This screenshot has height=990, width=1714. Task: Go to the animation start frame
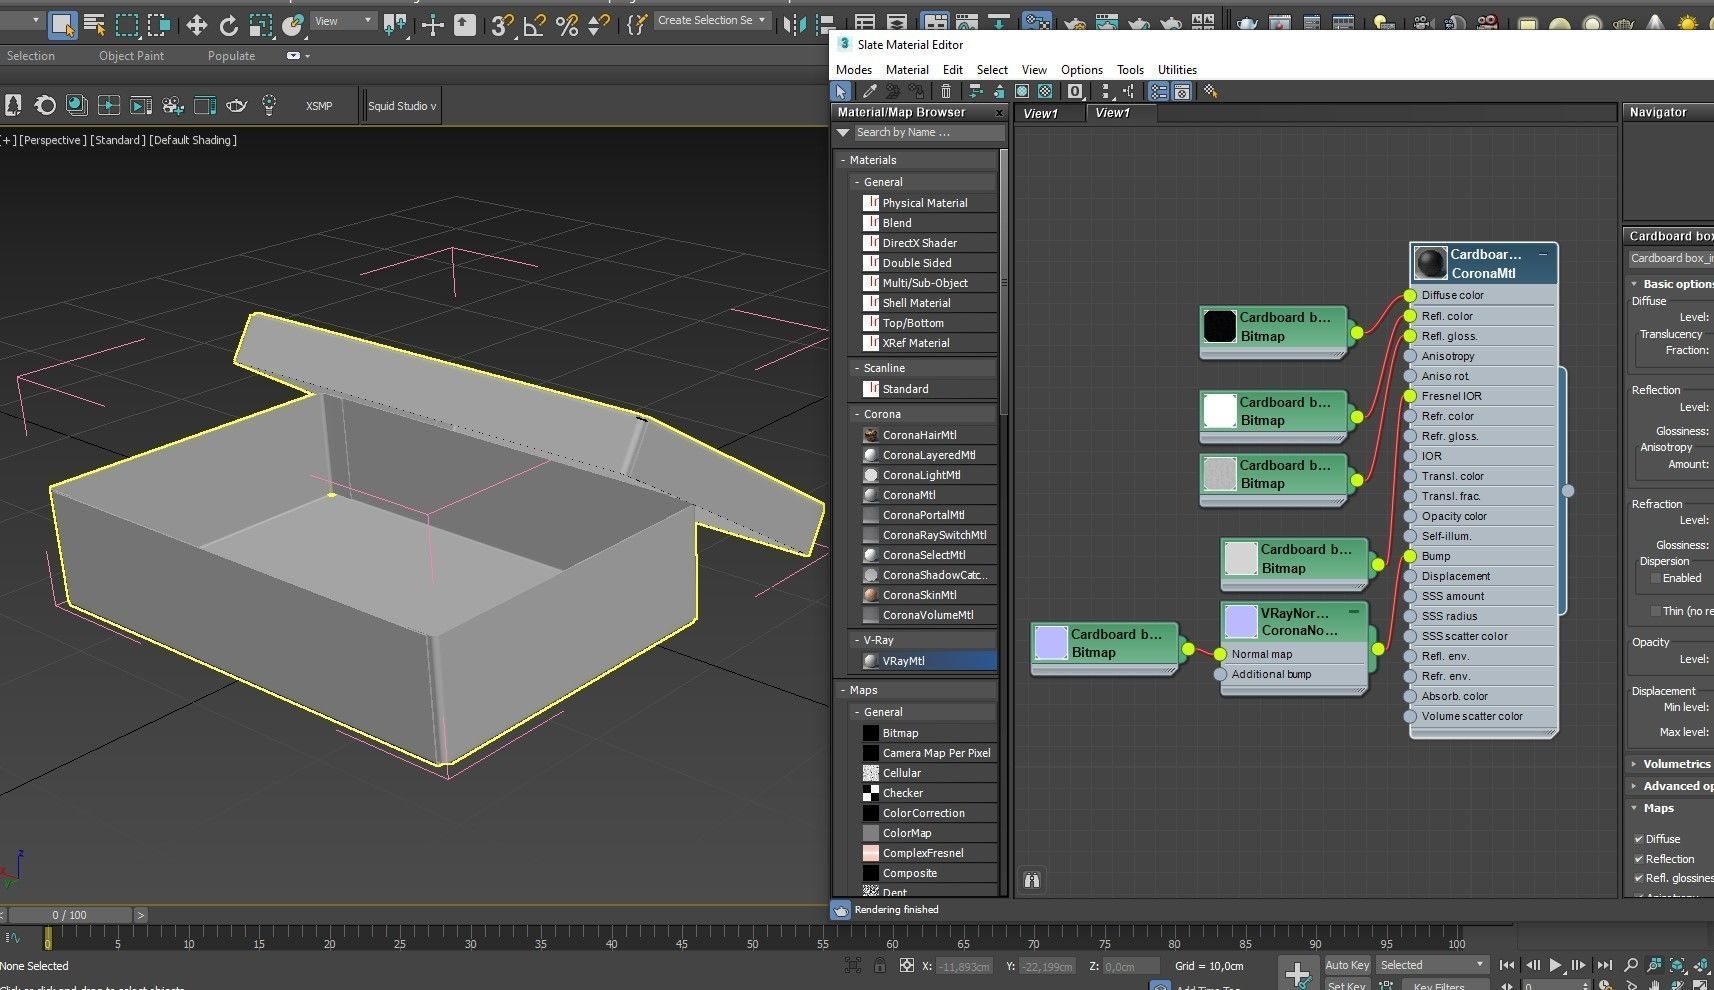click(1506, 965)
